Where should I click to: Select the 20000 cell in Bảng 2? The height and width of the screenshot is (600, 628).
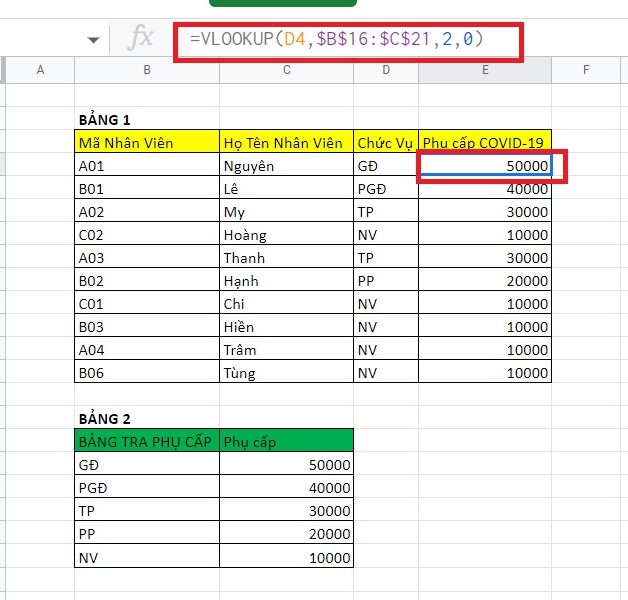286,533
